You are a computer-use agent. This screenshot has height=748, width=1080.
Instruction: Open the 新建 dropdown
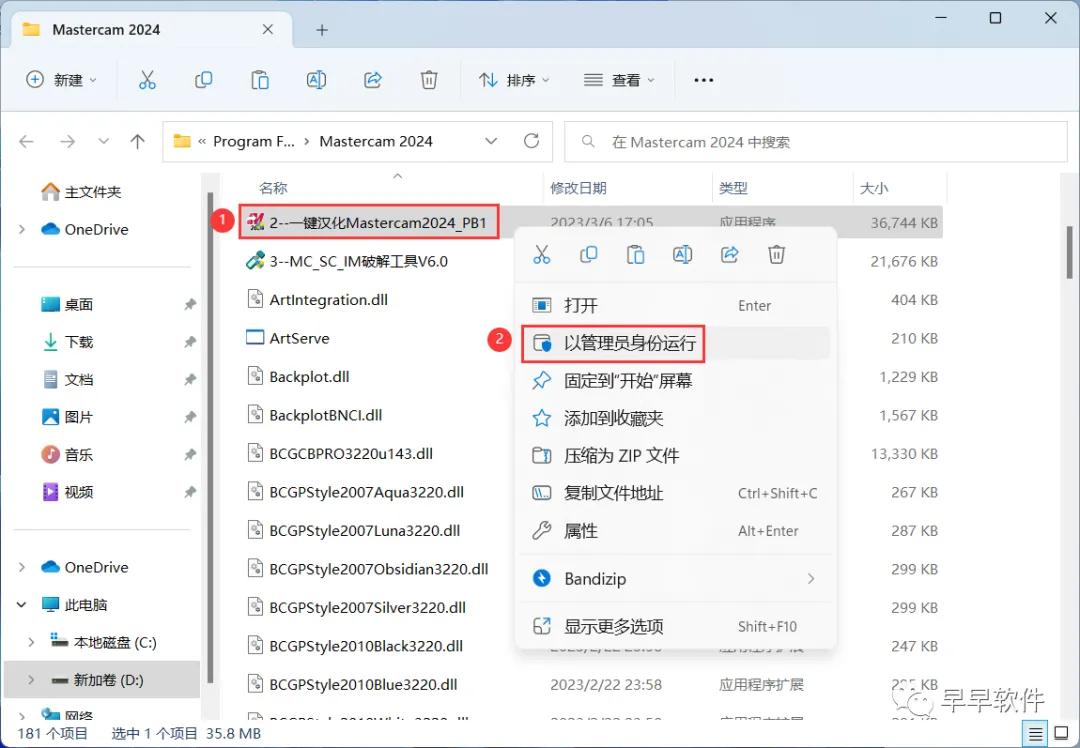[61, 80]
